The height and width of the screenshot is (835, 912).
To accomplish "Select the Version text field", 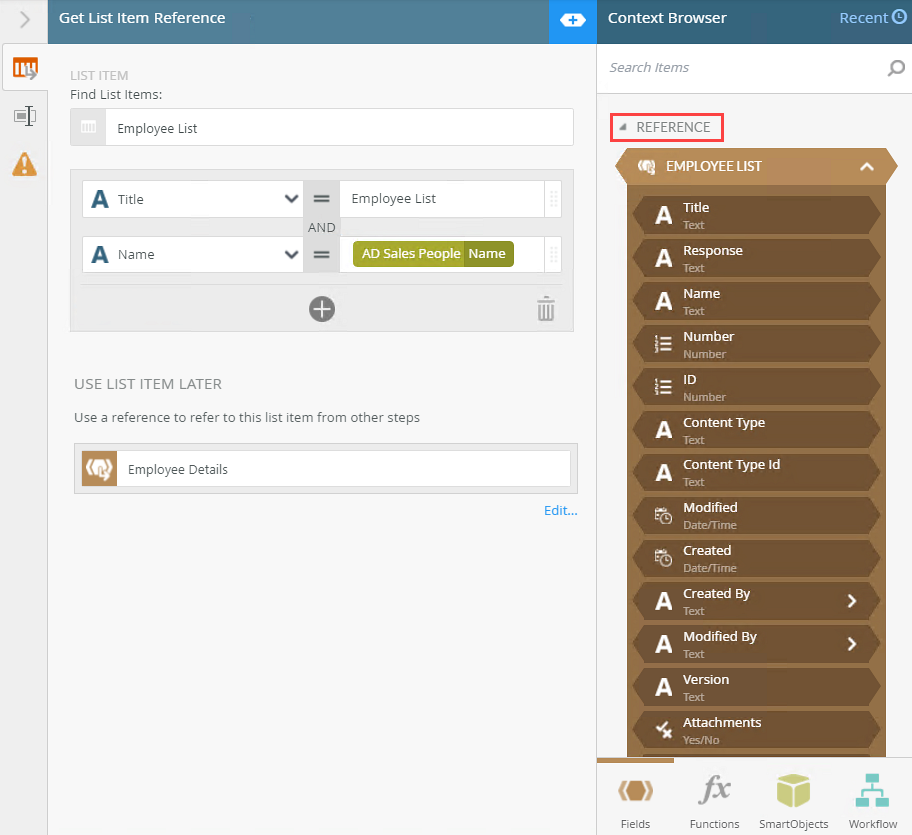I will (x=756, y=688).
